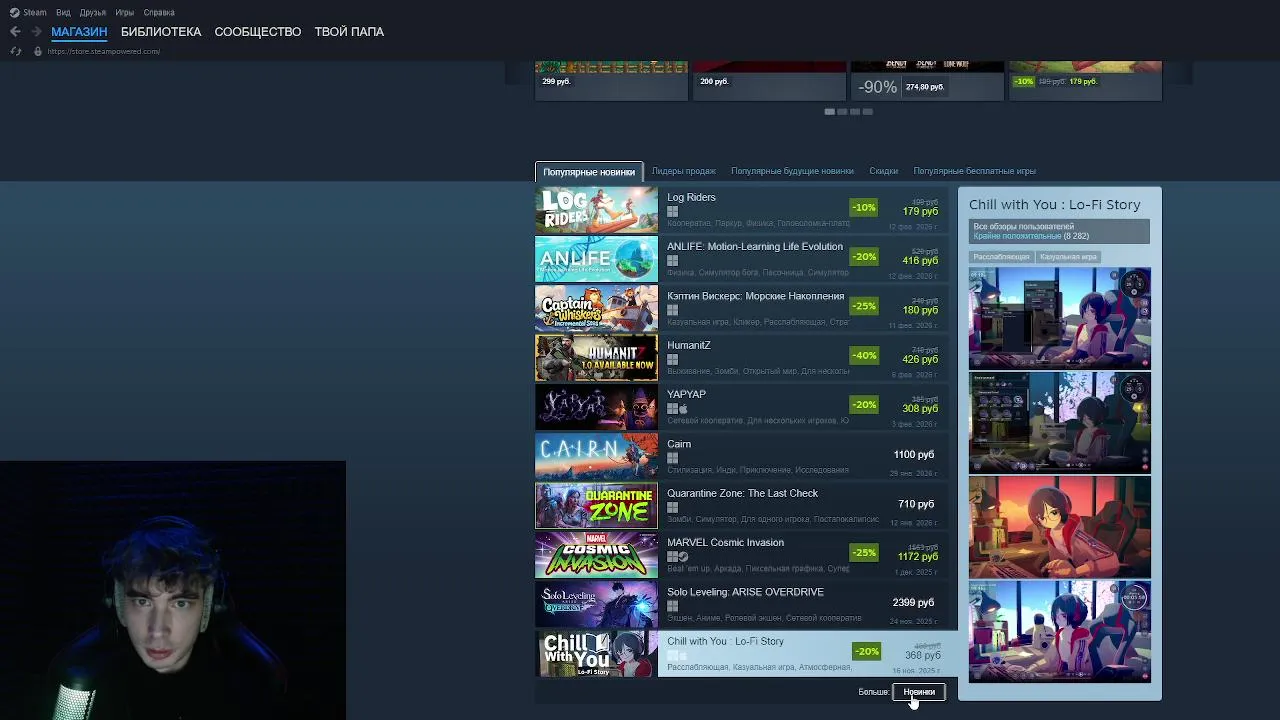
Task: Click the Windows icon under Log Riders
Action: [672, 211]
